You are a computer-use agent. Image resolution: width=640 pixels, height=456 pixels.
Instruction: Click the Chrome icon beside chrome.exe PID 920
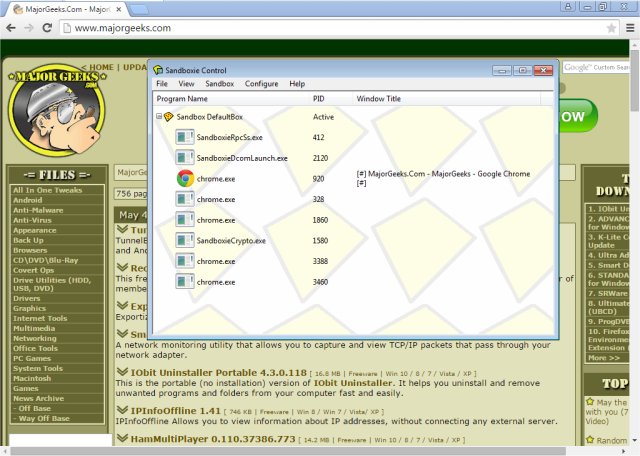tap(185, 179)
